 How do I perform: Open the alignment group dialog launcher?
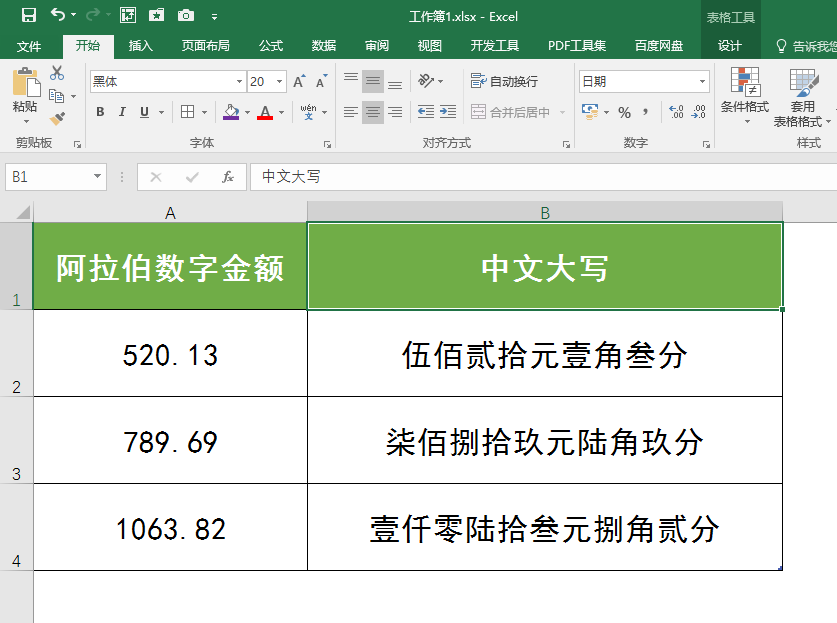566,144
